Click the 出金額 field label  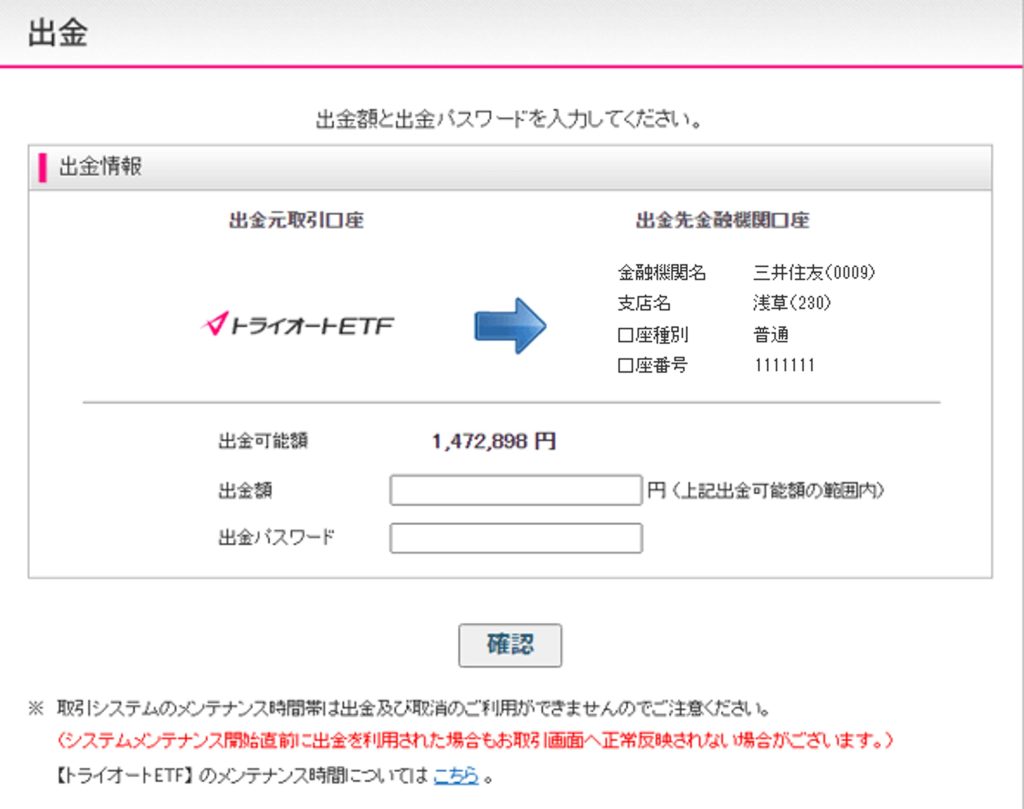tap(245, 490)
